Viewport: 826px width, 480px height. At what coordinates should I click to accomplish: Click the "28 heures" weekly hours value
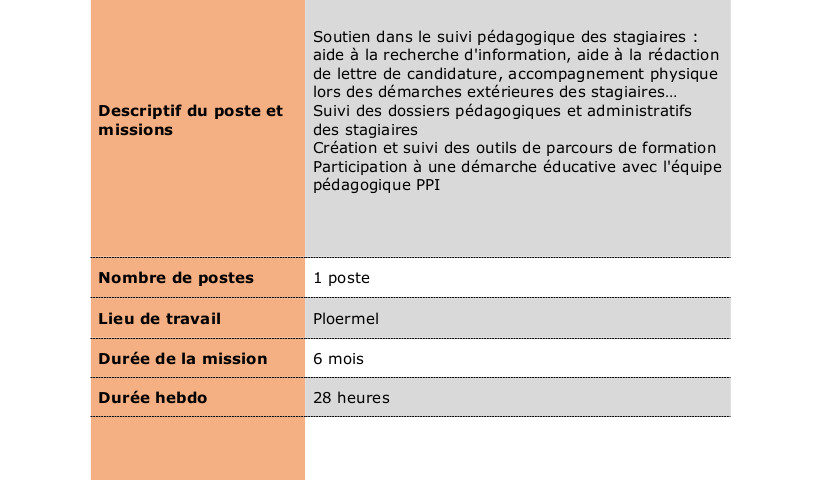point(351,398)
